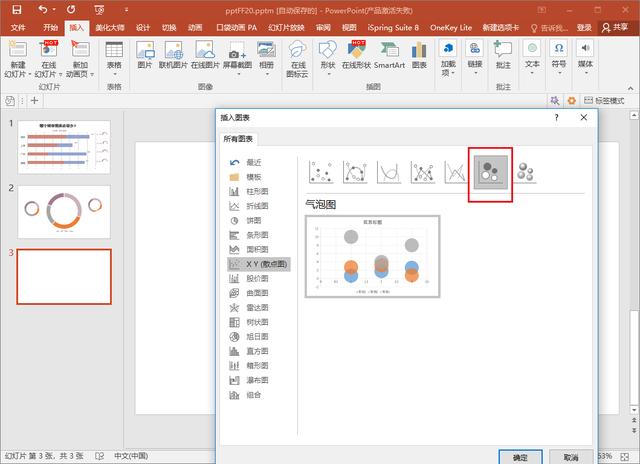Select 雷达图 (Radar) chart type in list

coord(257,307)
